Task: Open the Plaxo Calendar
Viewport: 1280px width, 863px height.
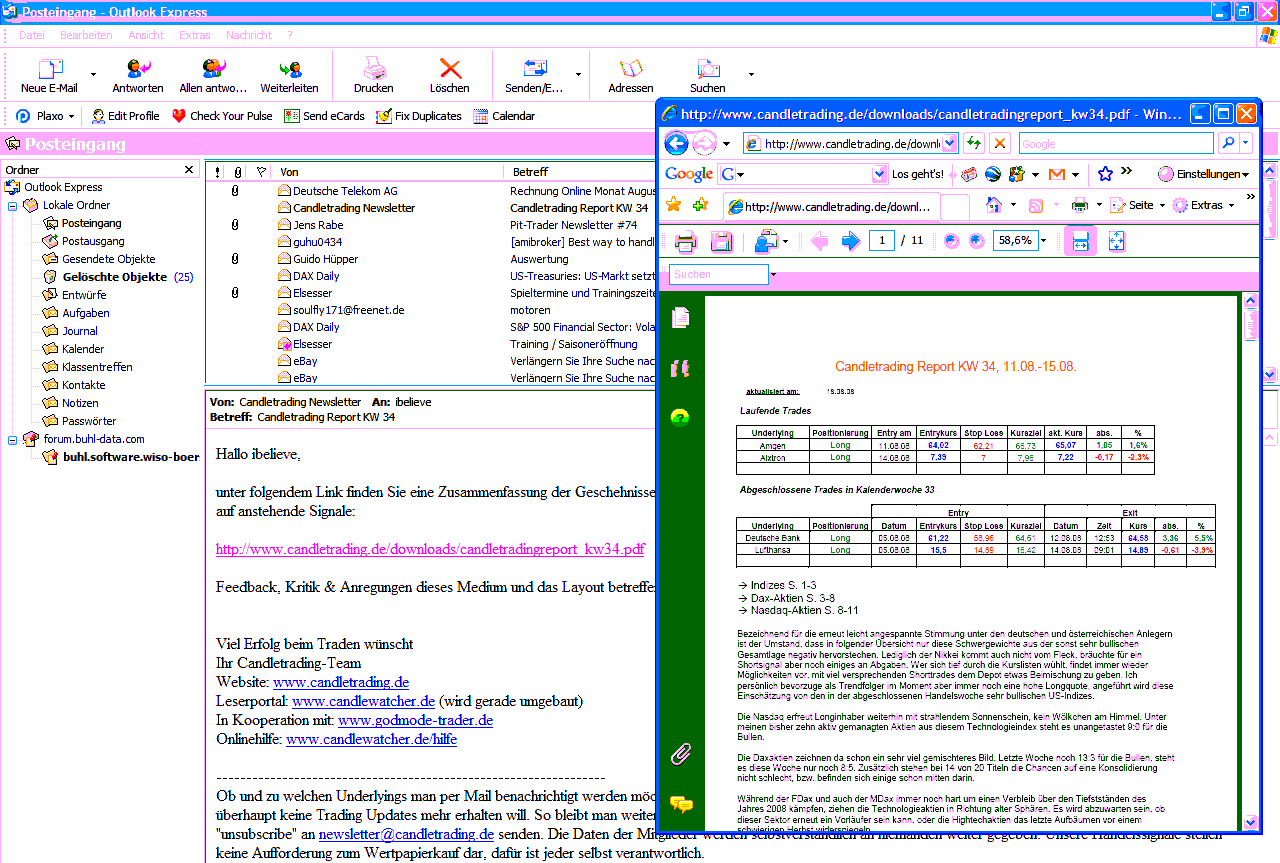Action: (504, 116)
